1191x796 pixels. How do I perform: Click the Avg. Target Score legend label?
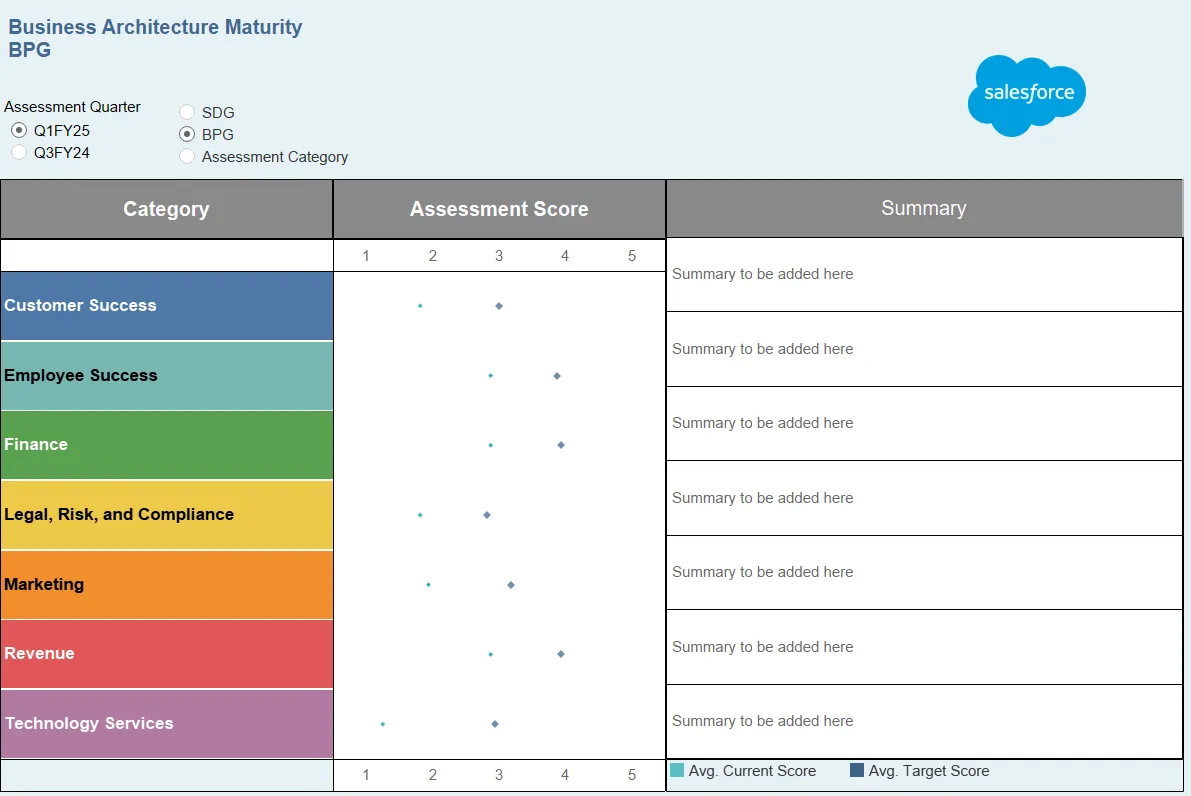[x=929, y=771]
